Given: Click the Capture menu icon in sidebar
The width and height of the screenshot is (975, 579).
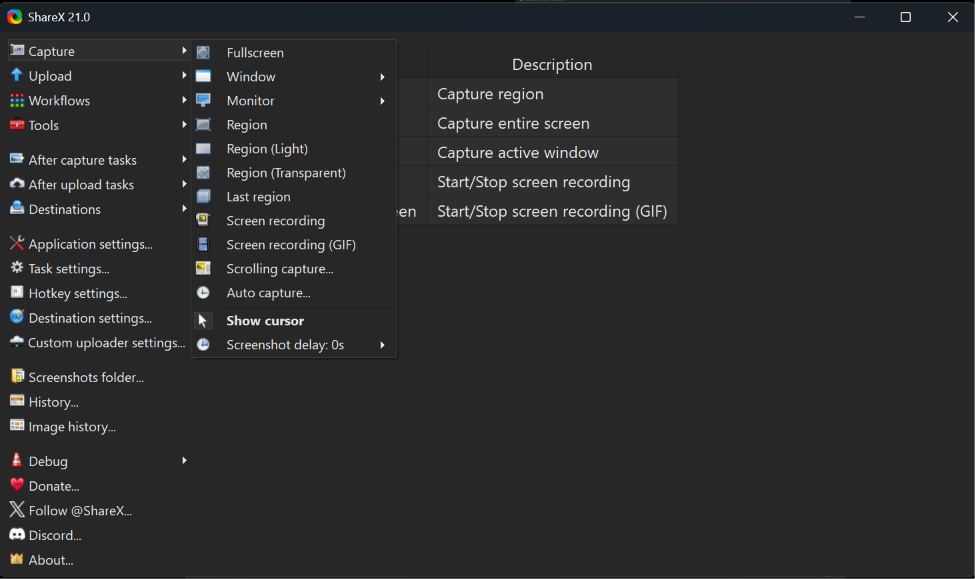Looking at the screenshot, I should [17, 50].
